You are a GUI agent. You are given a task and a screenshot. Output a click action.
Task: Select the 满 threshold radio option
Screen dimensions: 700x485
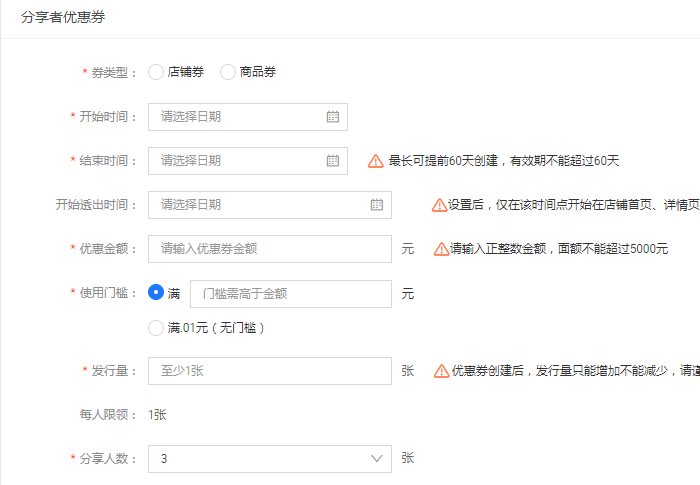click(x=156, y=293)
